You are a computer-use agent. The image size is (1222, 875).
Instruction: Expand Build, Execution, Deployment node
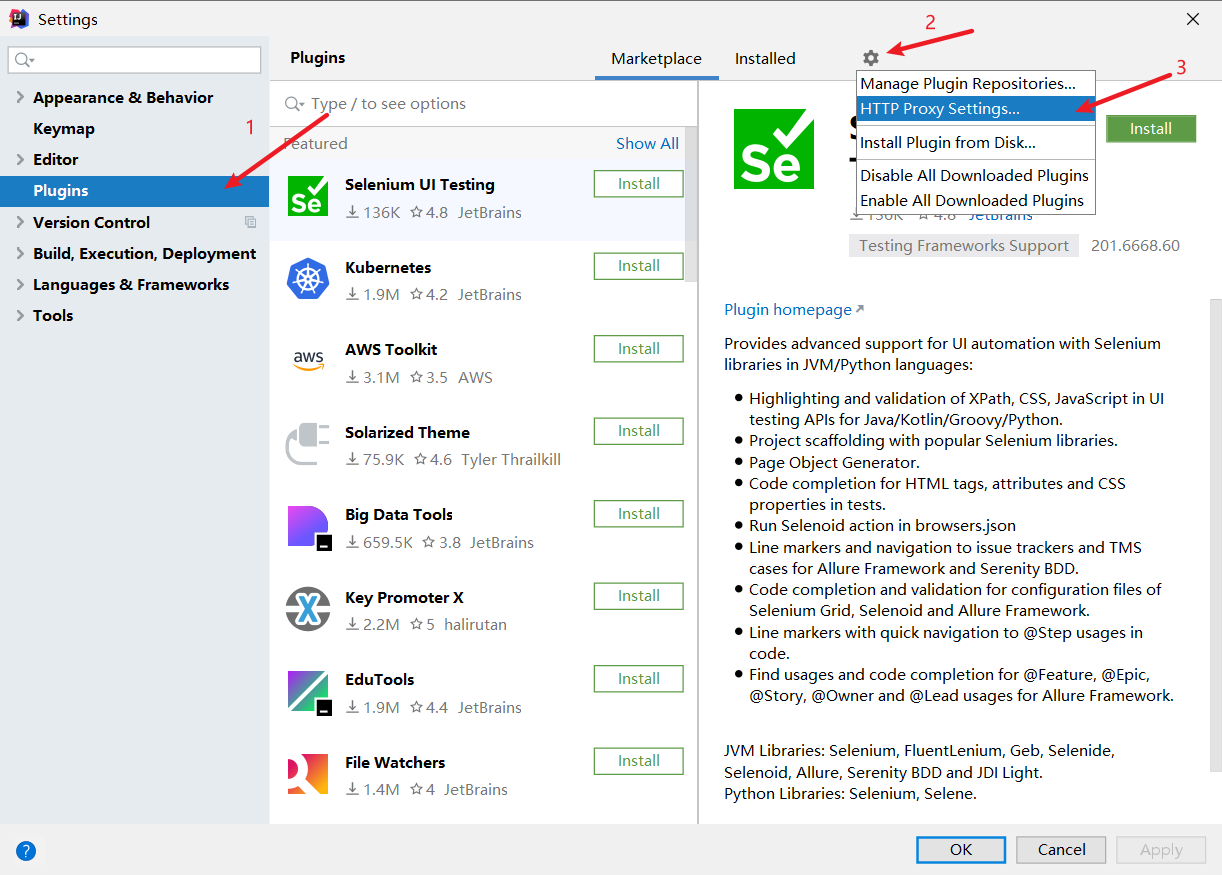pyautogui.click(x=20, y=253)
